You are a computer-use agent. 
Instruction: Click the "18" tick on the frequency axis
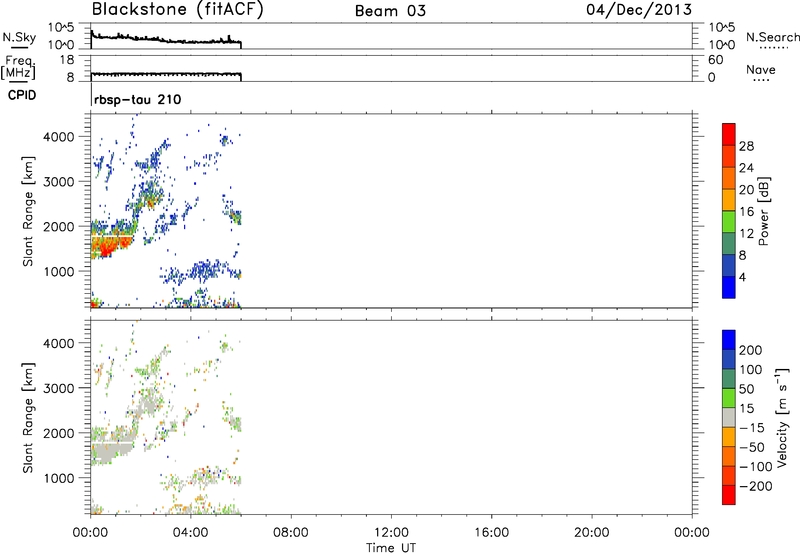point(67,60)
